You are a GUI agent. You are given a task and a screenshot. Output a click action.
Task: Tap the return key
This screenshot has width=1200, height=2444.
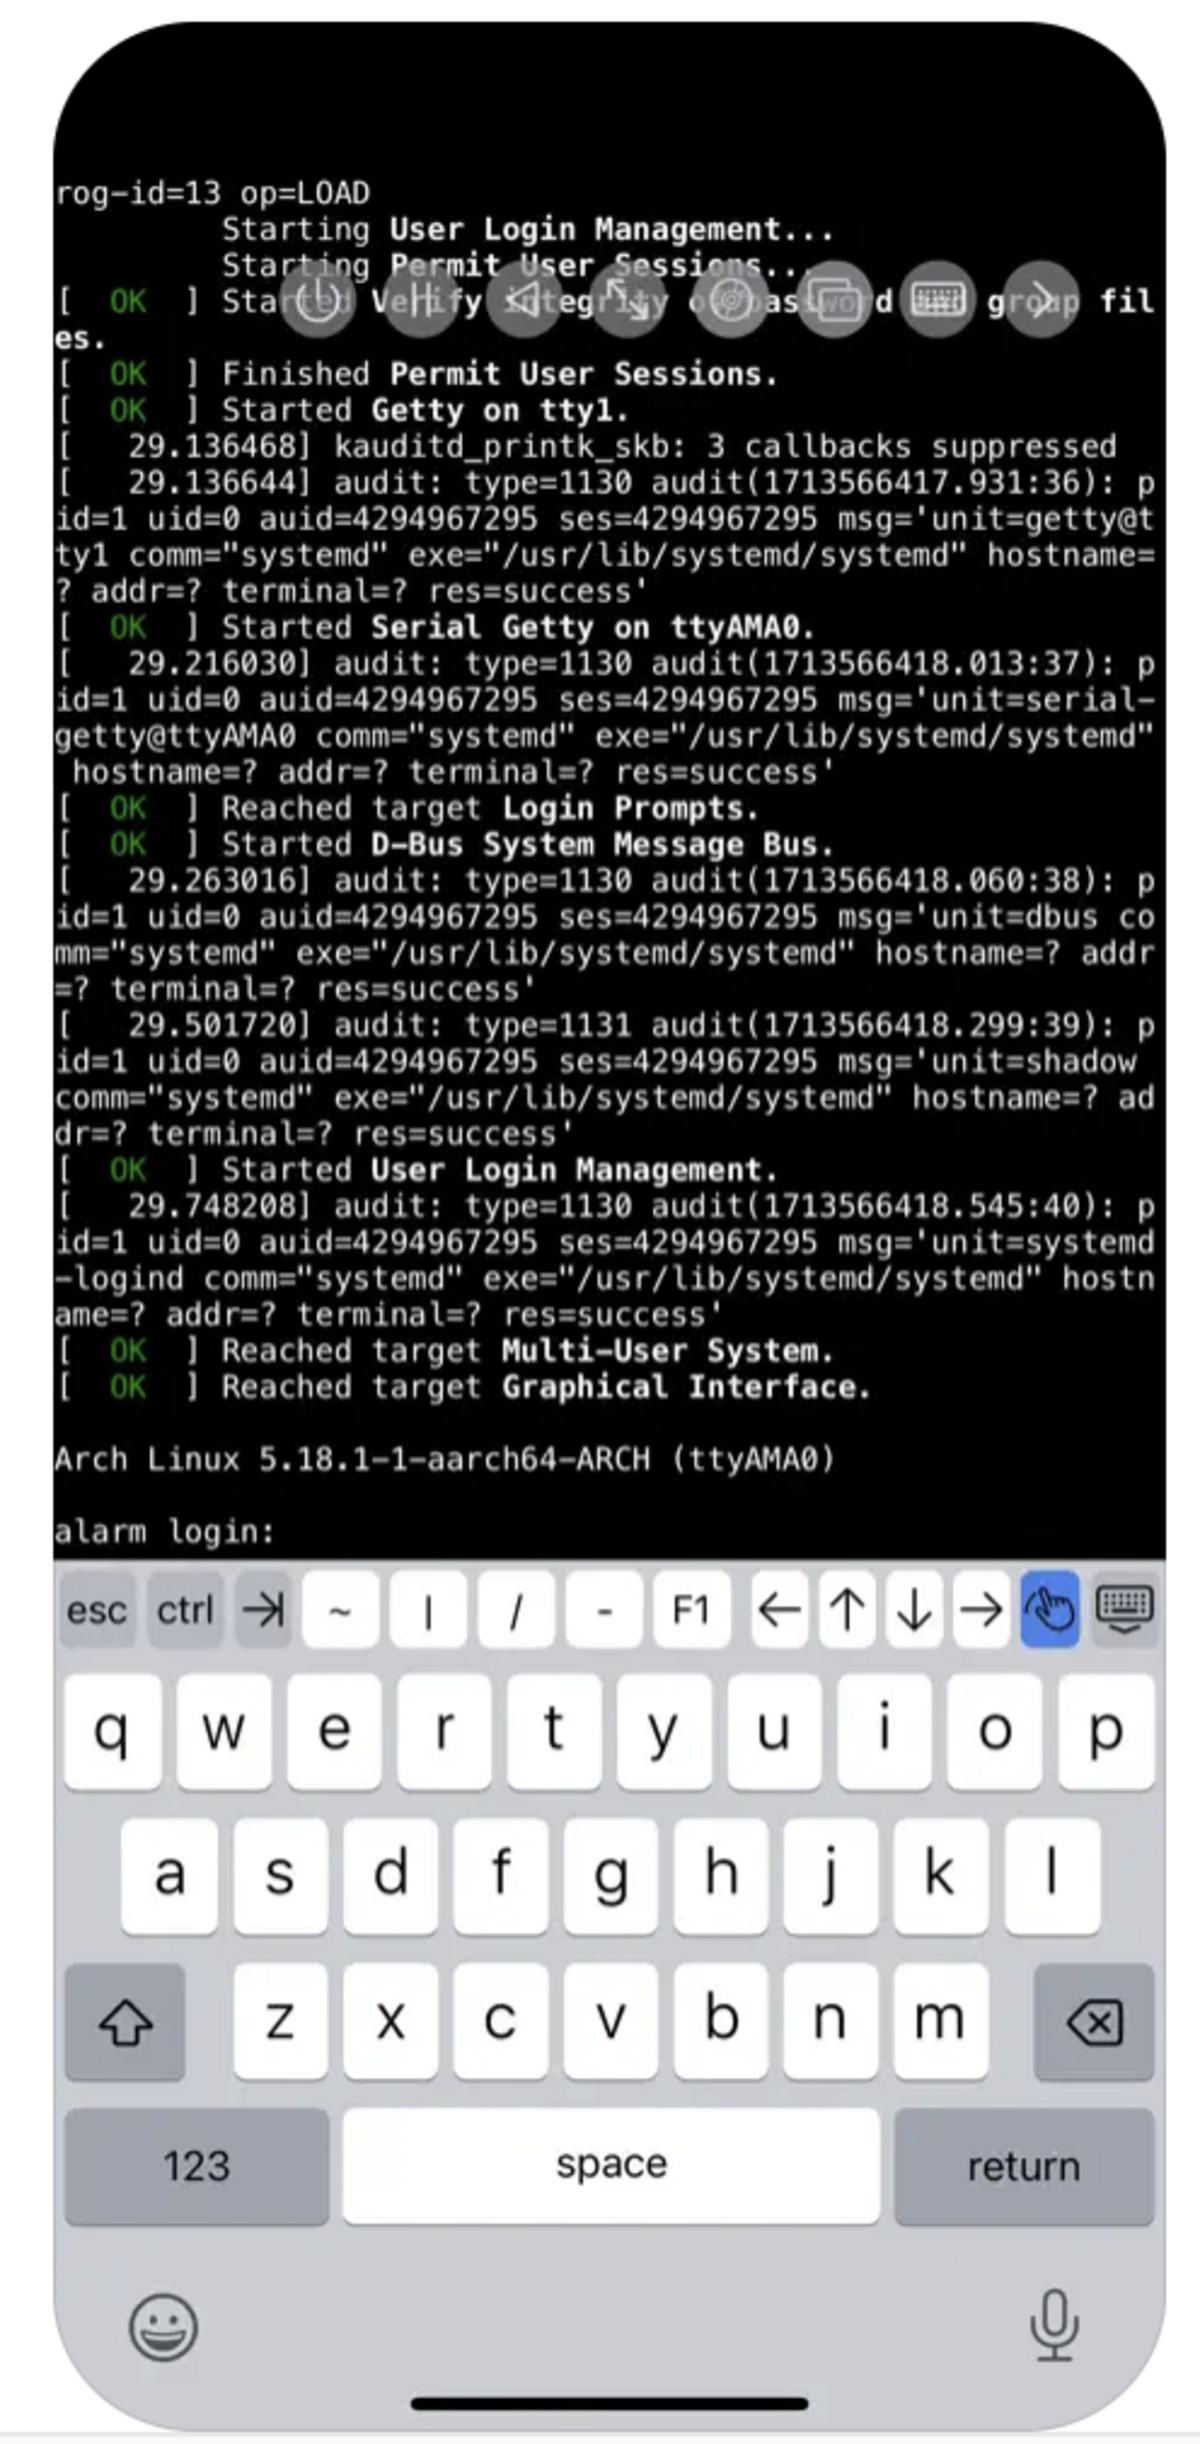(x=1023, y=2166)
